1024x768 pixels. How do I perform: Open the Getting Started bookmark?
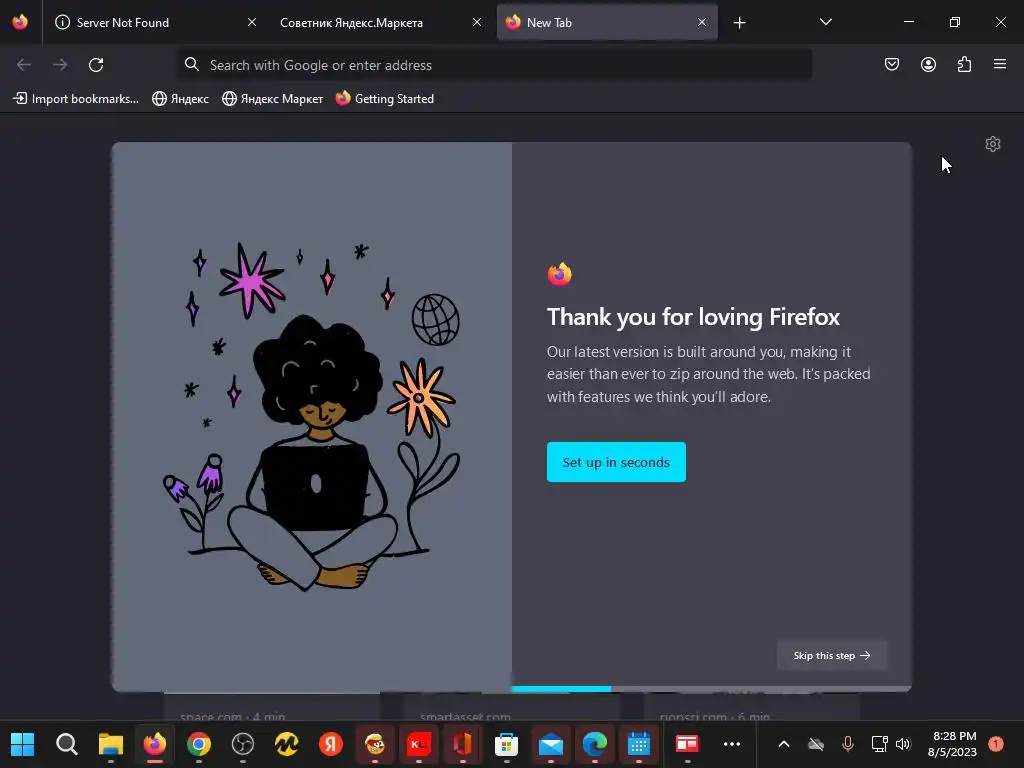385,99
